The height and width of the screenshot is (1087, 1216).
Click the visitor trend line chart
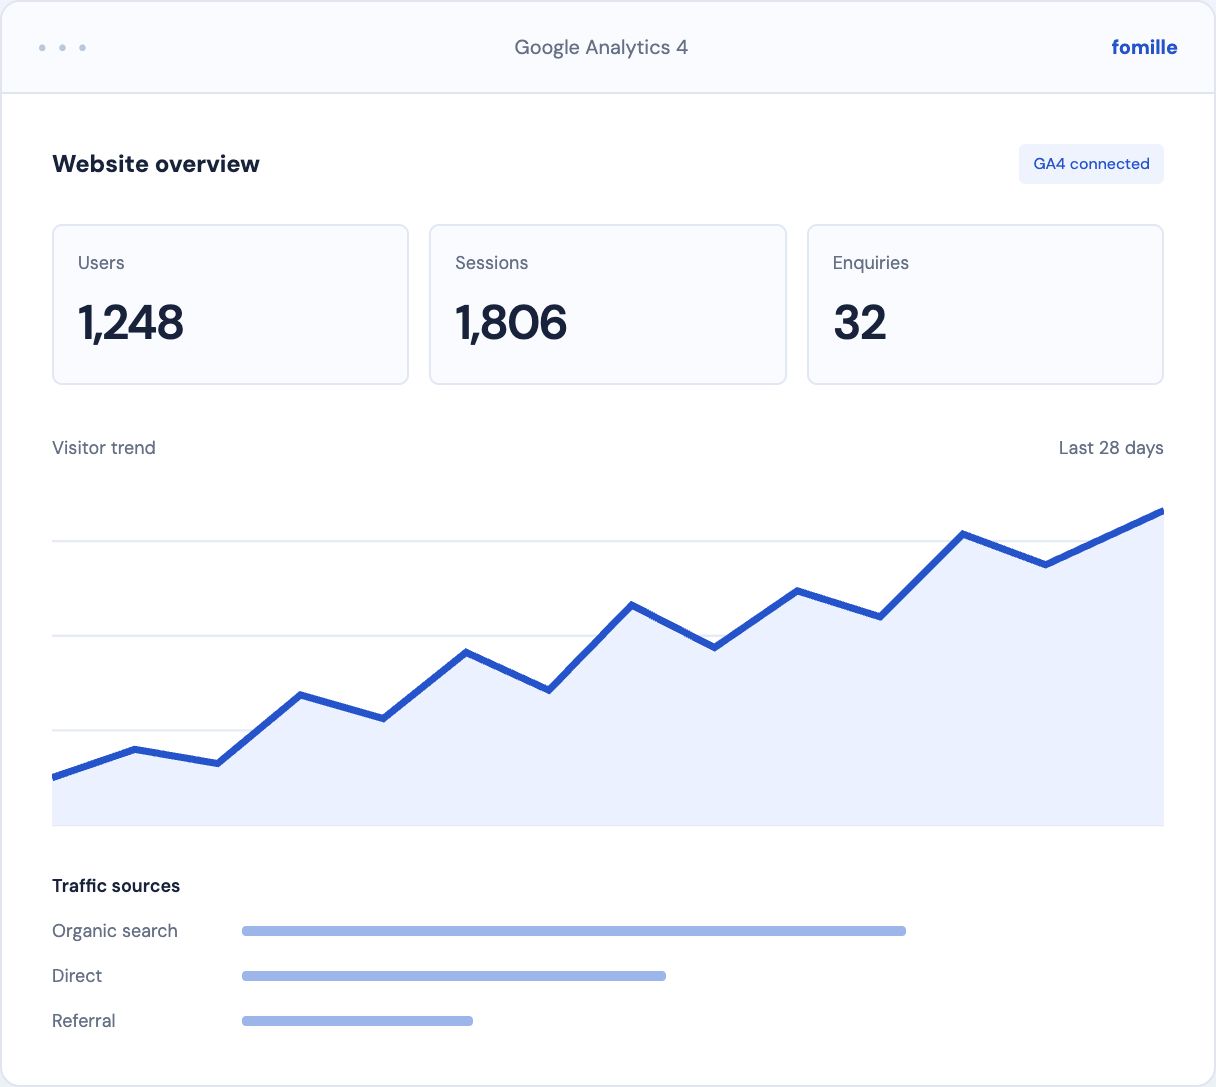pos(608,665)
